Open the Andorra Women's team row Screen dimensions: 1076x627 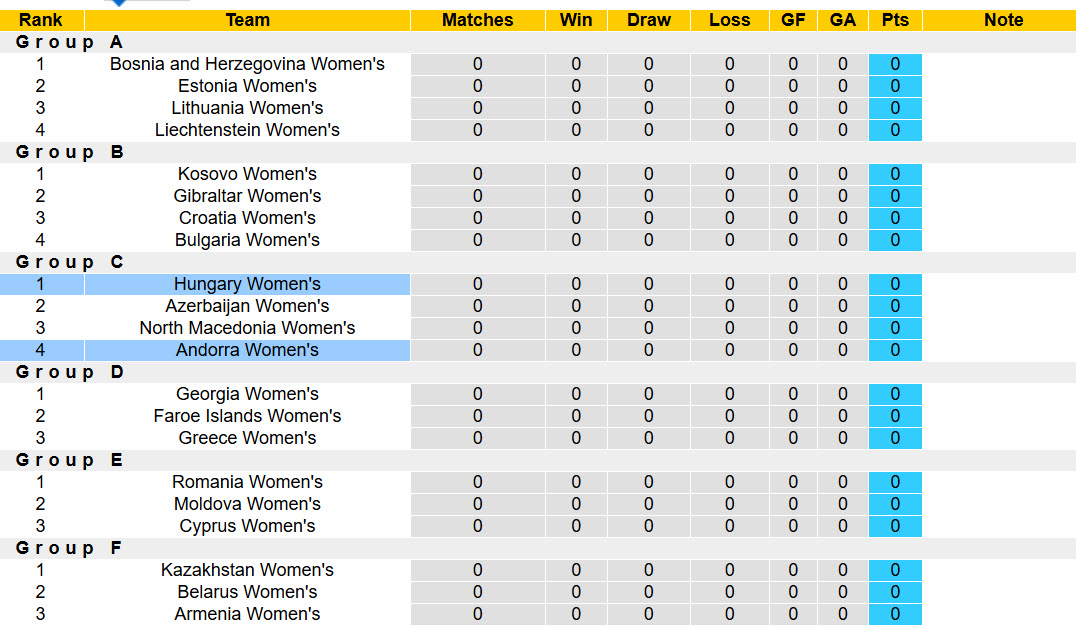click(x=247, y=350)
